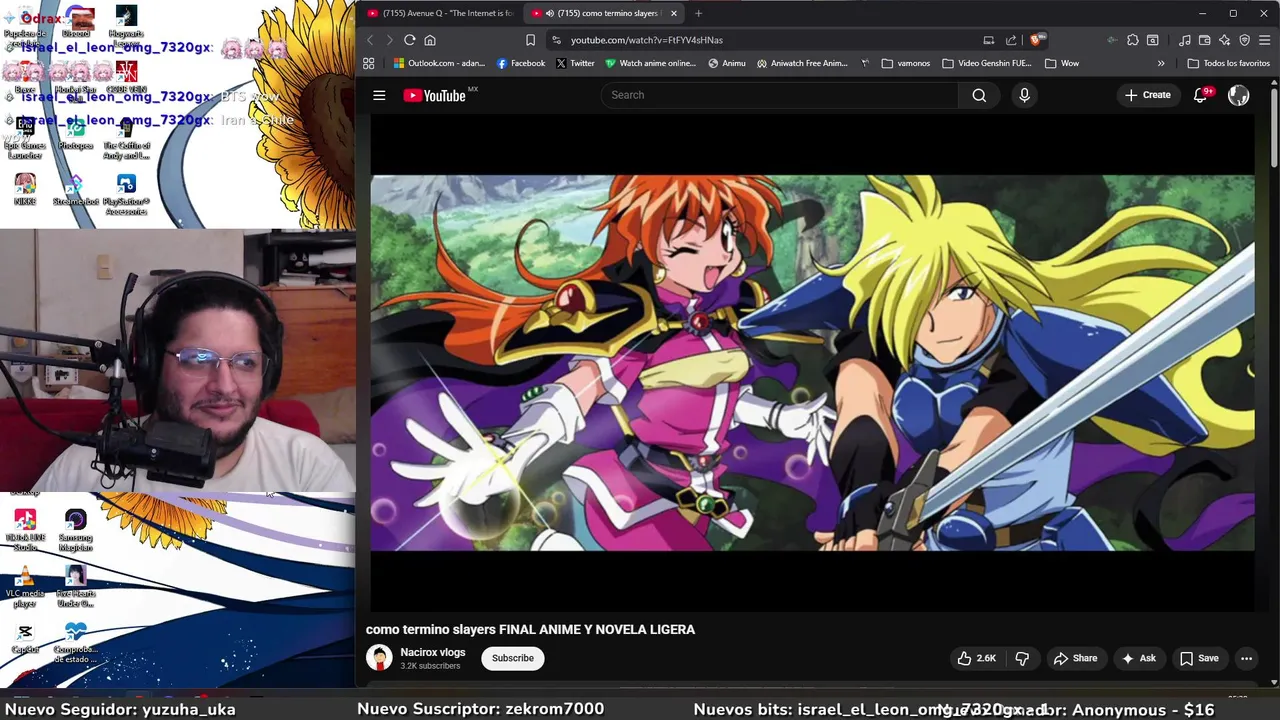This screenshot has height=720, width=1280.
Task: Open the CODE VEIN desktop shortcut
Action: [126, 77]
